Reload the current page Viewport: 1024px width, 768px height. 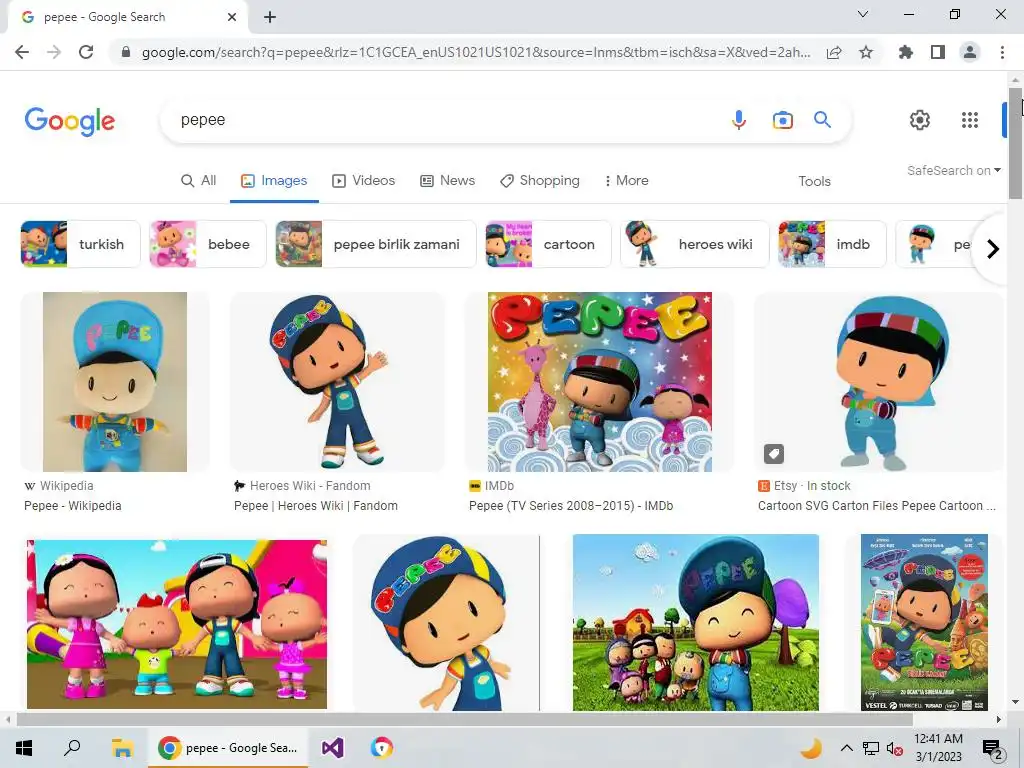point(86,52)
